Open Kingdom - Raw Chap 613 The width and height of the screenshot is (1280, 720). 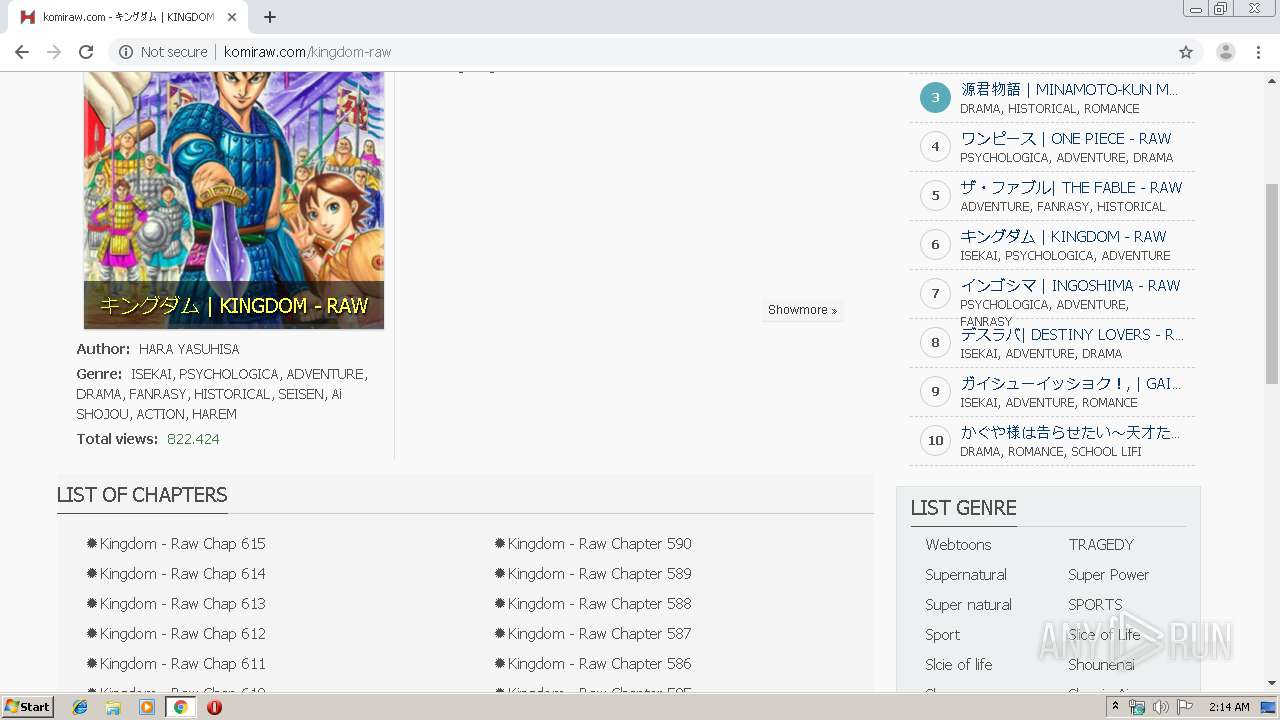[x=182, y=604]
